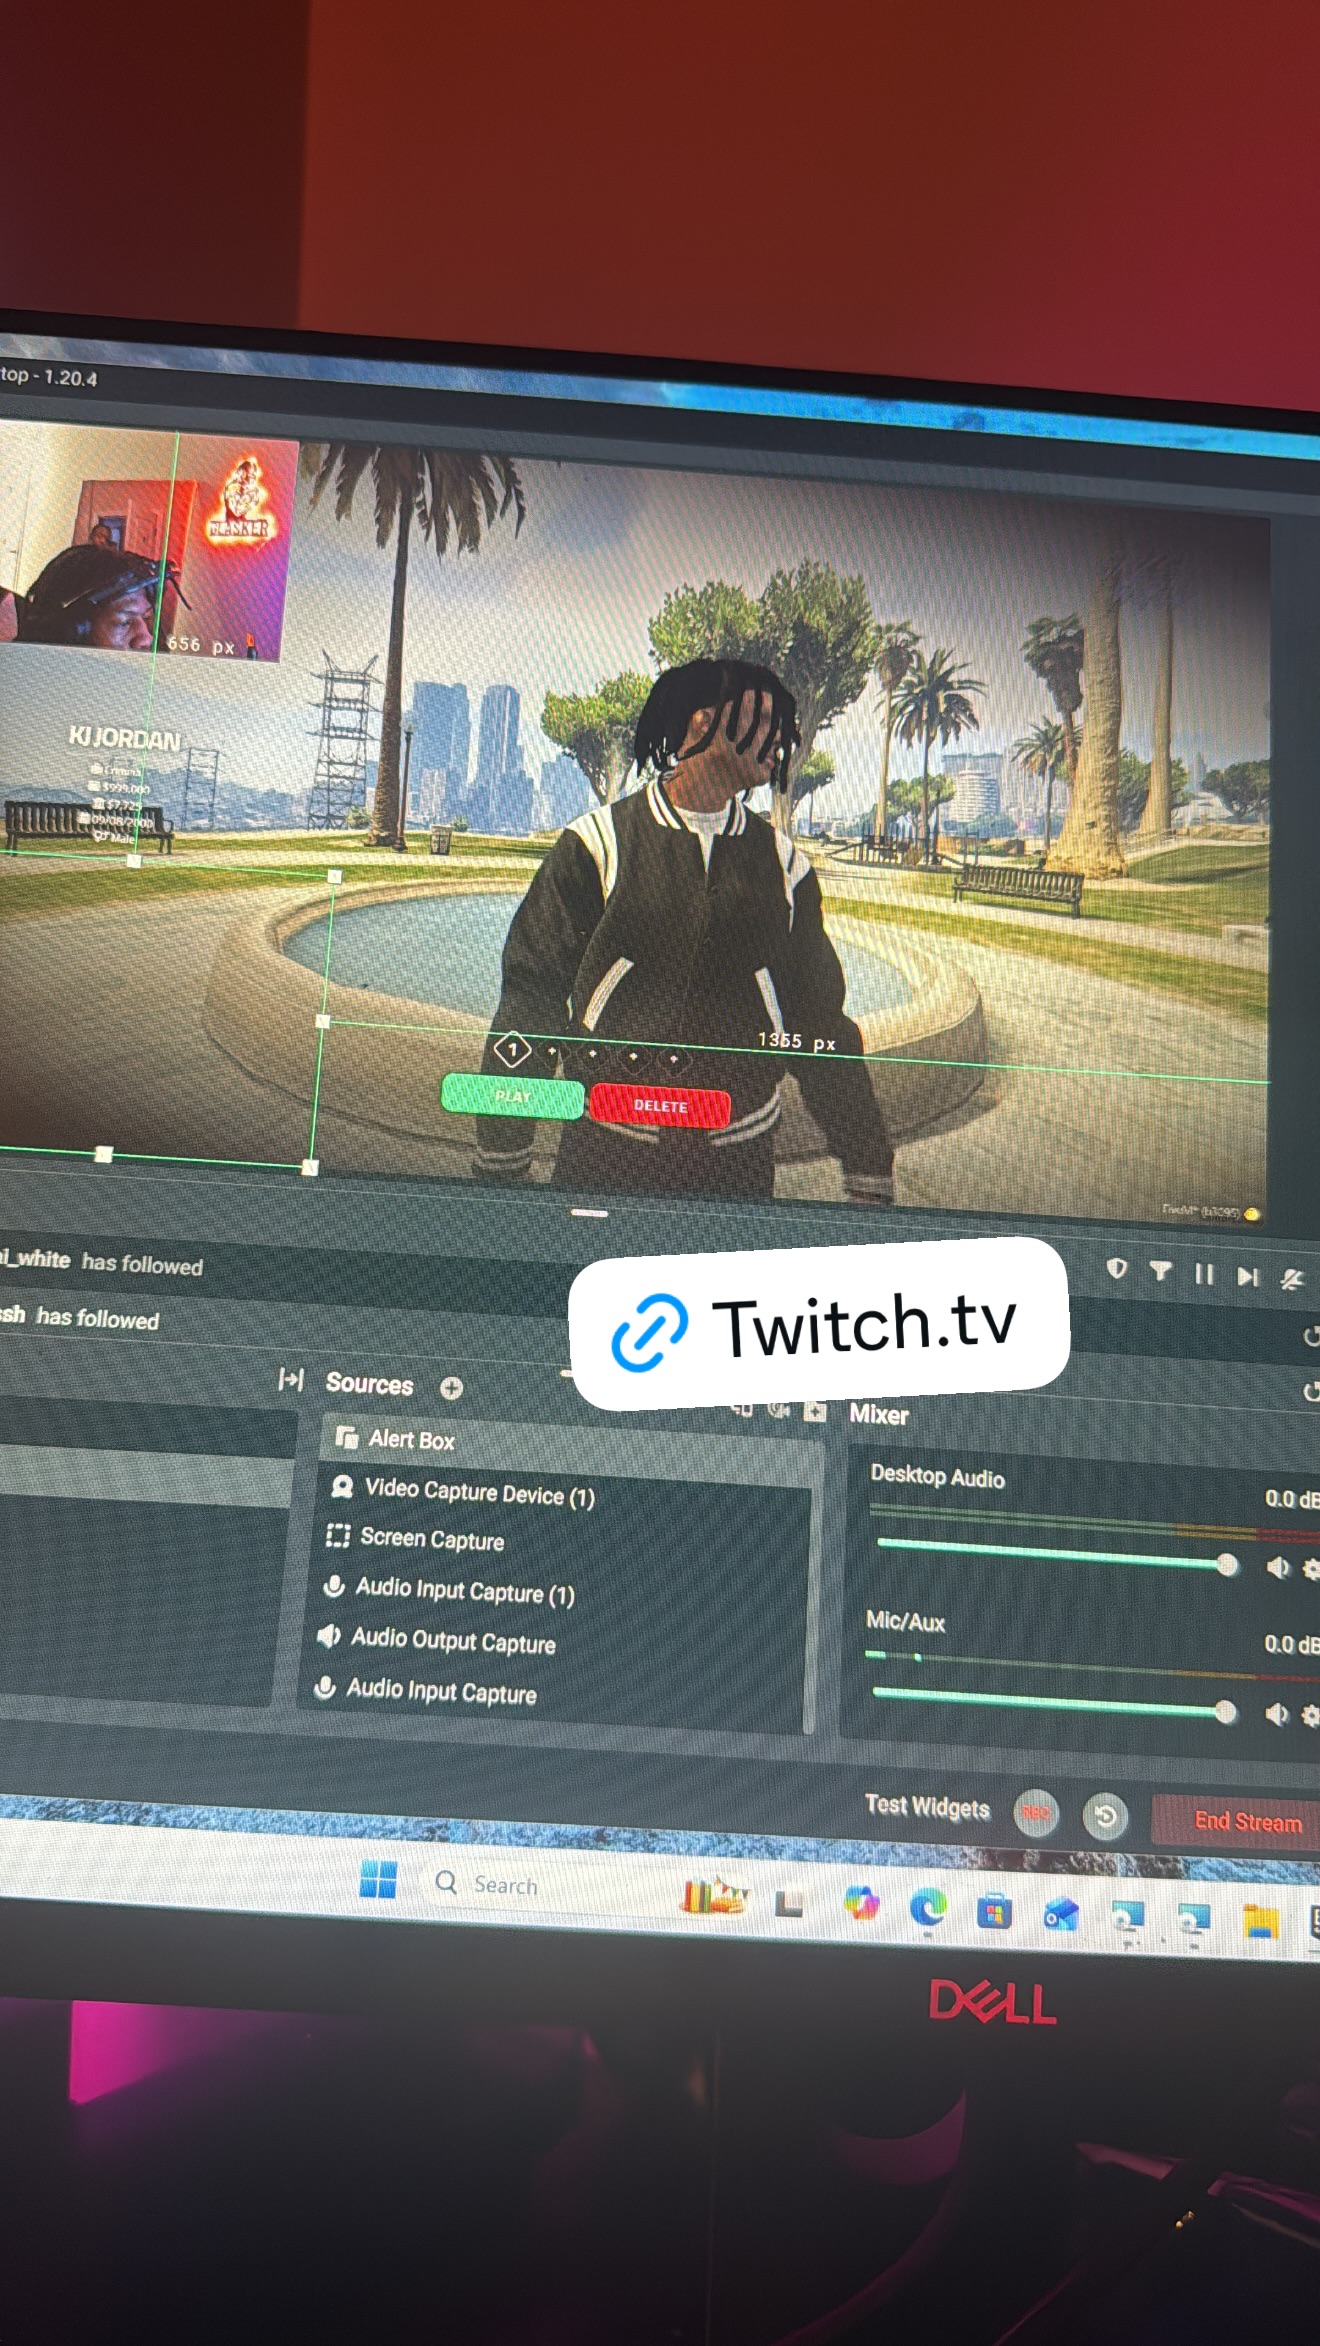This screenshot has height=2346, width=1320.
Task: Click the skip alert icon
Action: [x=1247, y=1277]
